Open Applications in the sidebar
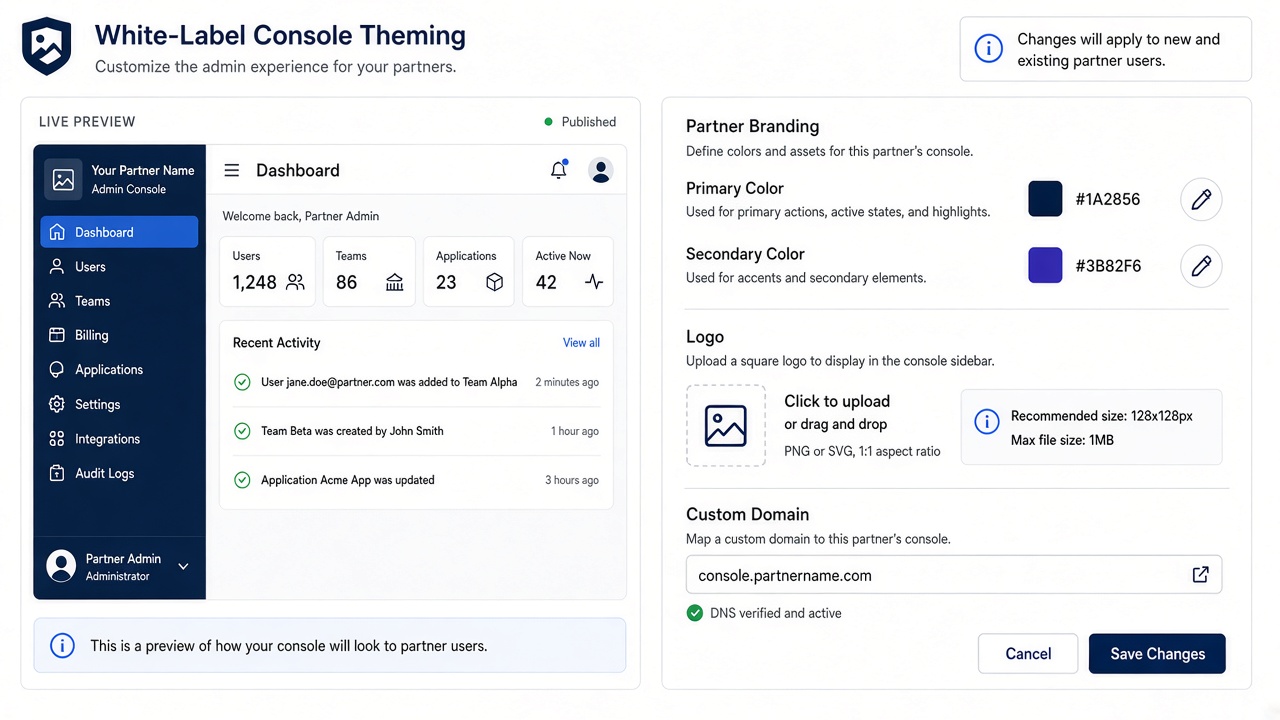 119,370
